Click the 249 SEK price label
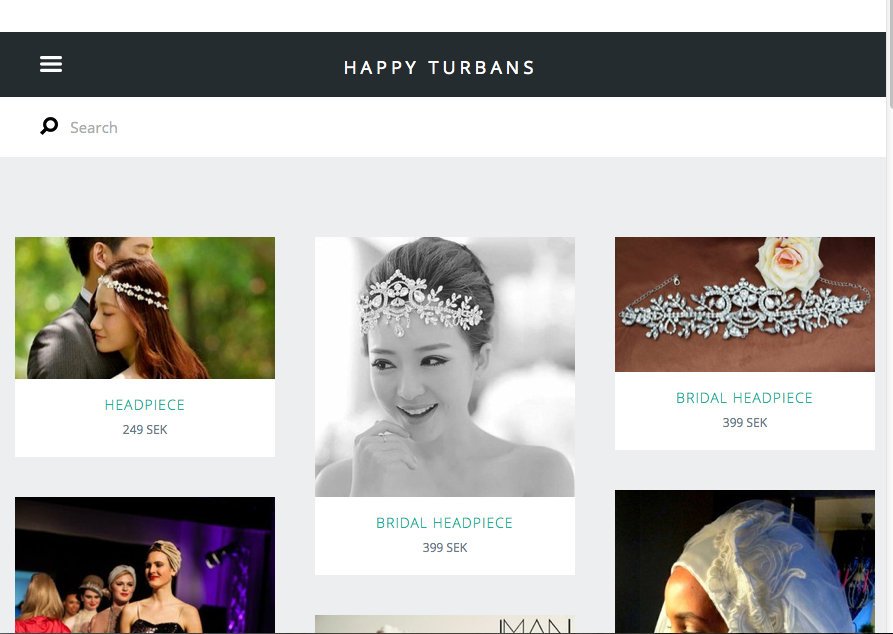Image resolution: width=893 pixels, height=634 pixels. (145, 430)
